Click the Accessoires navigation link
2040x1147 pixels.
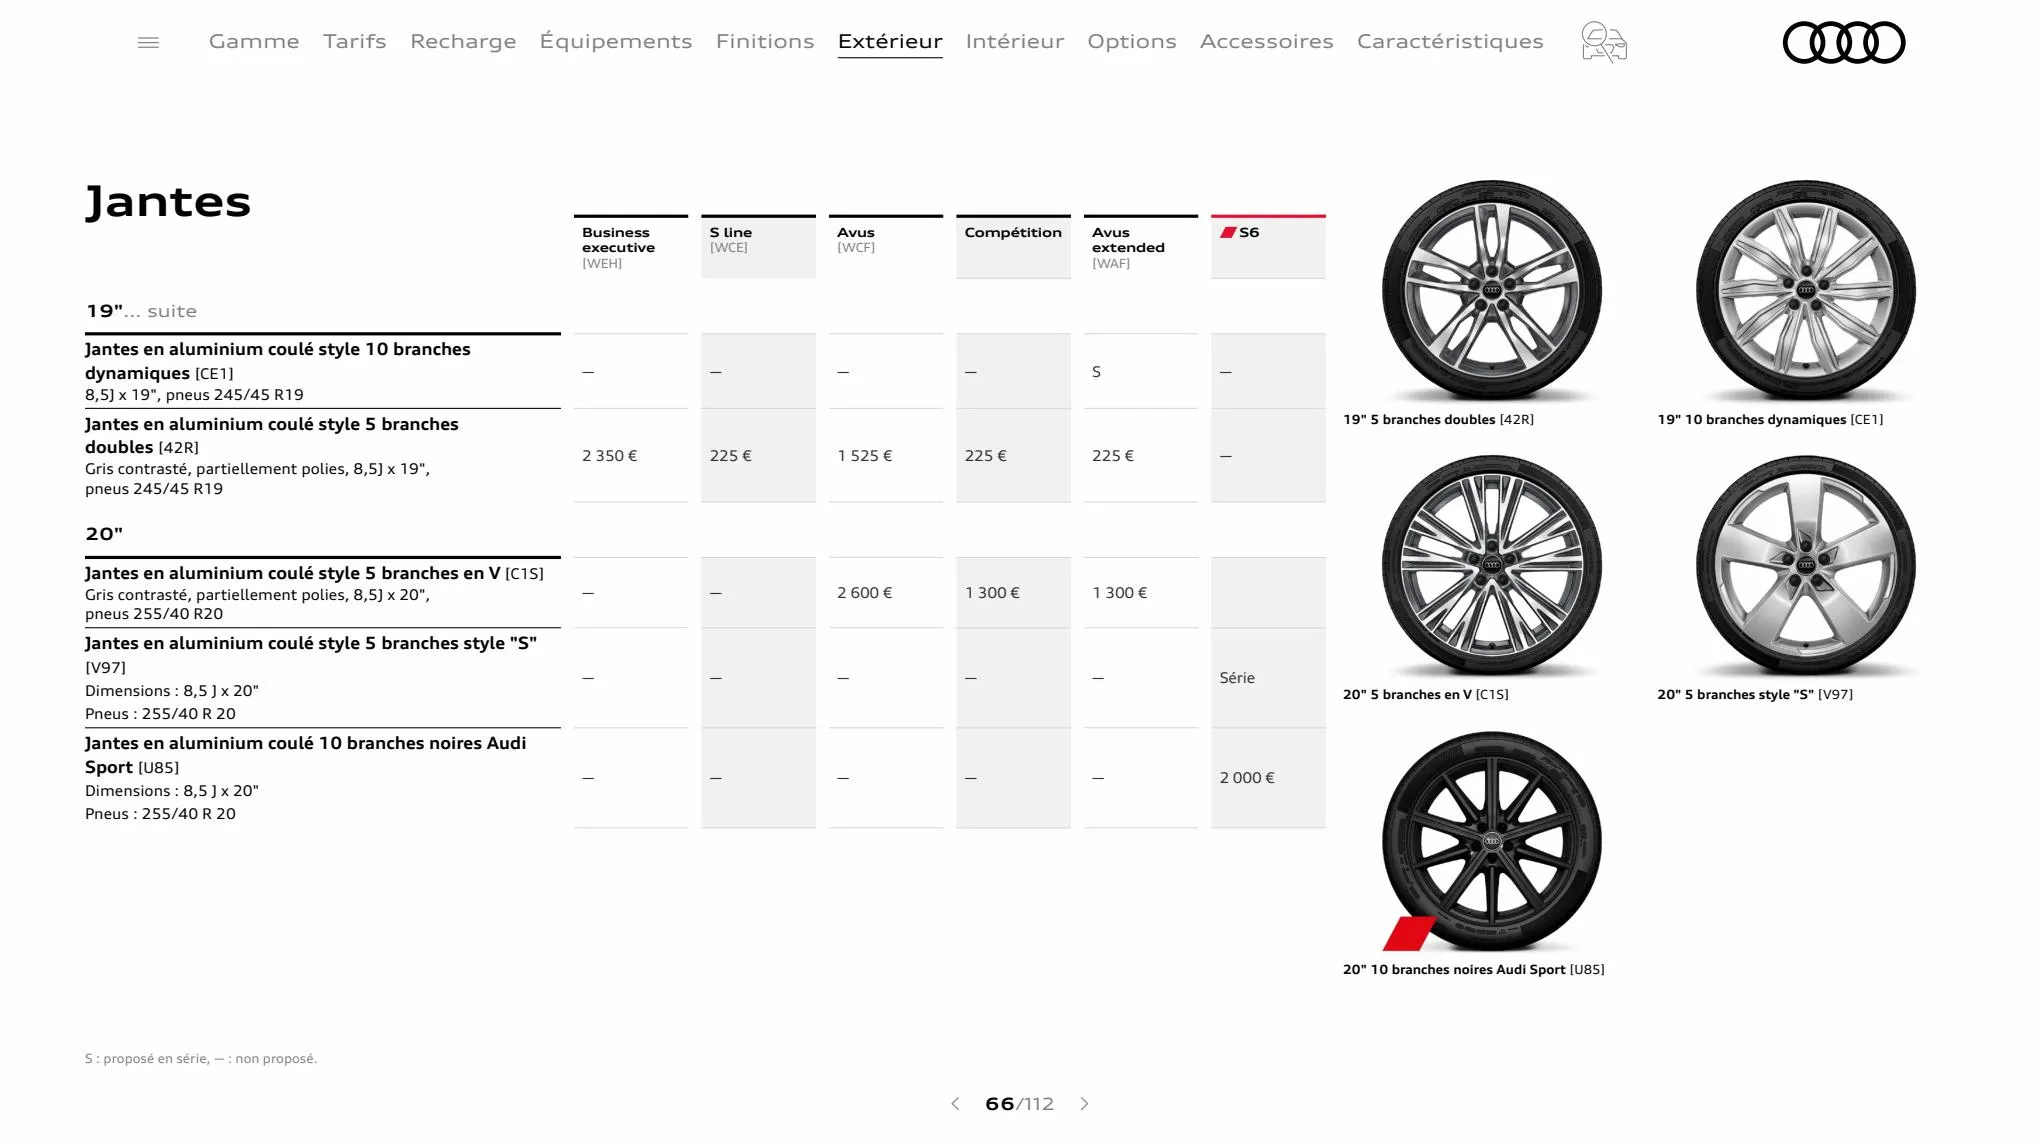click(x=1265, y=41)
